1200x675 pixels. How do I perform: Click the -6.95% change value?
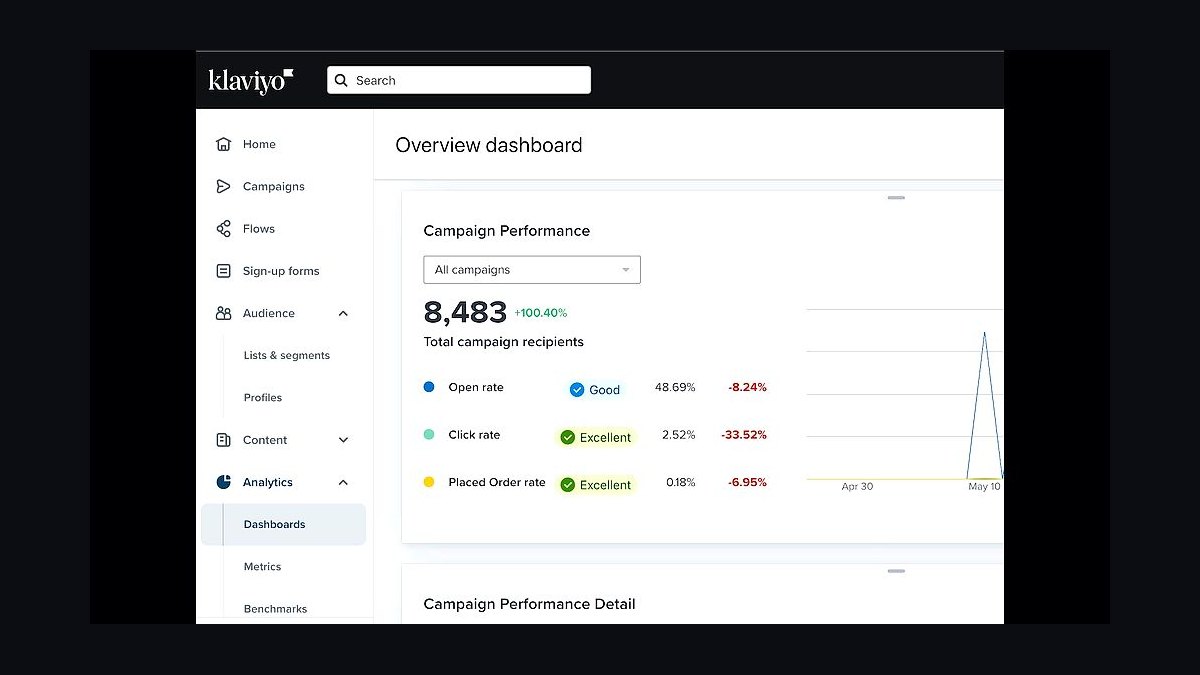pos(747,482)
